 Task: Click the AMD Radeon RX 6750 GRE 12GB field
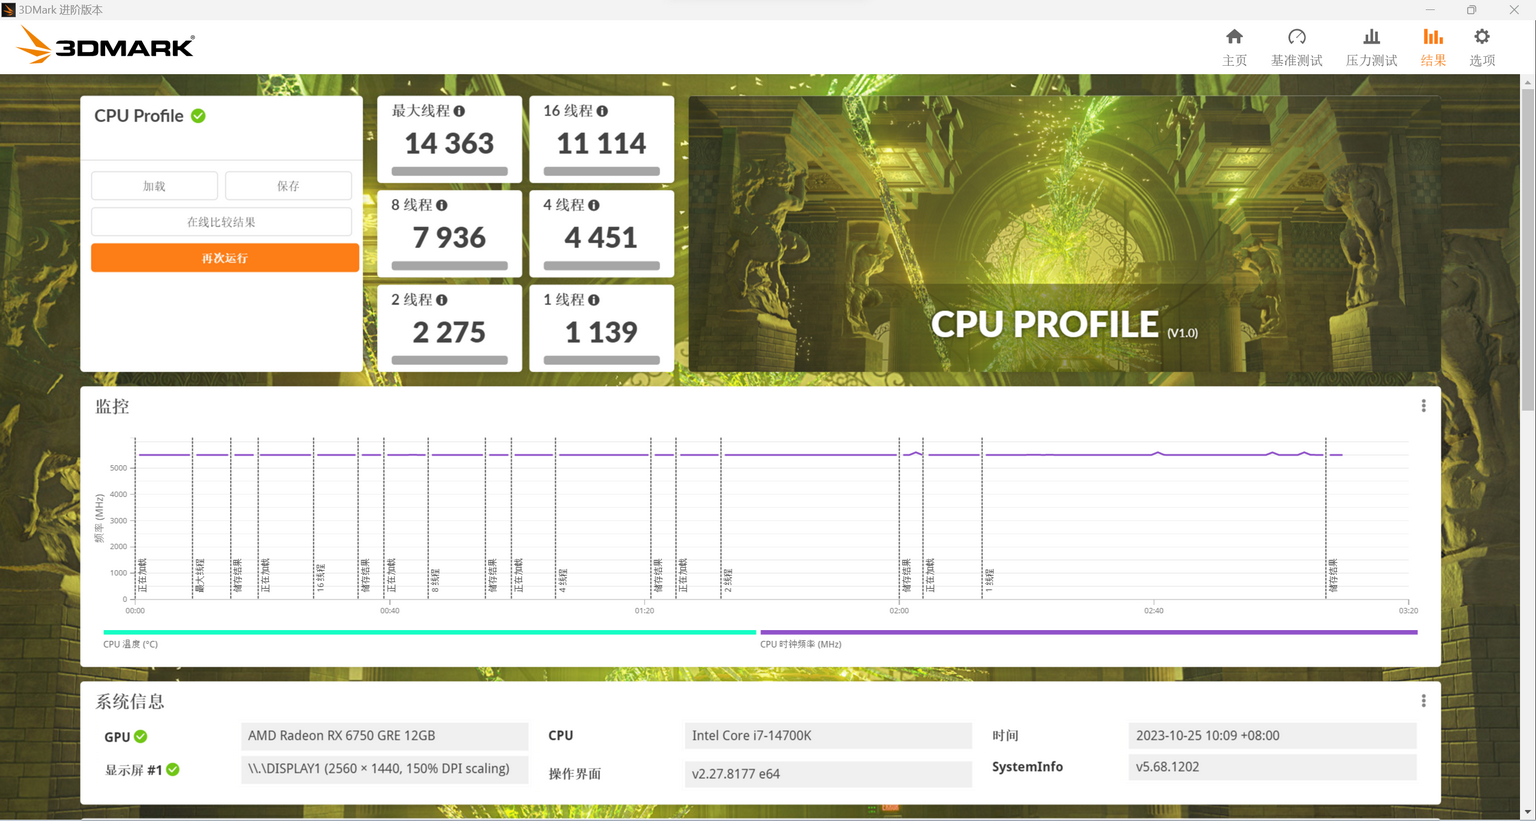(x=384, y=736)
